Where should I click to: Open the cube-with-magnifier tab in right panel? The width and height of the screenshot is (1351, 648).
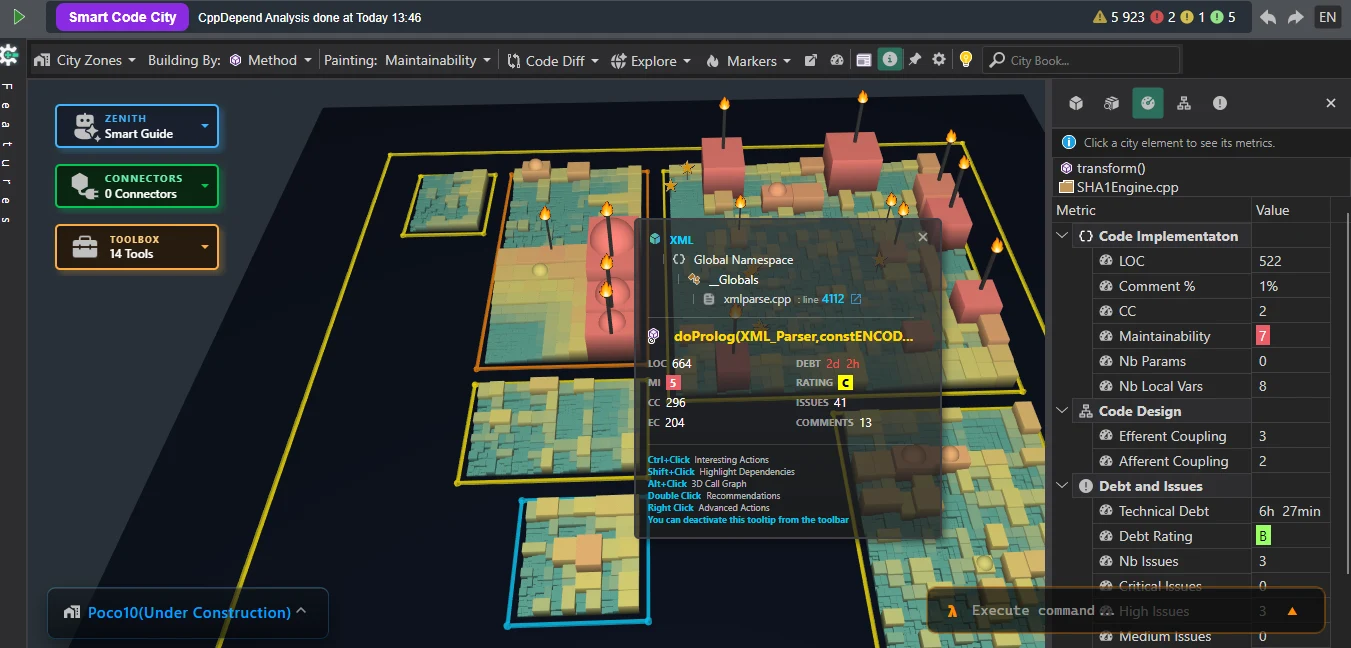pos(1111,103)
